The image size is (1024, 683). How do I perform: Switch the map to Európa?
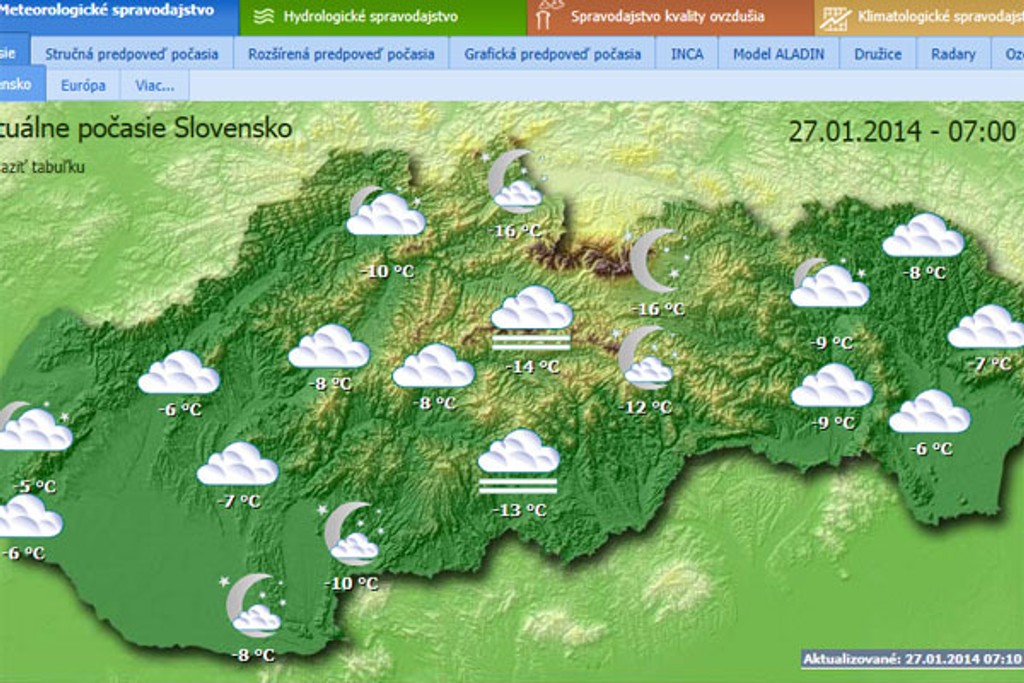[x=83, y=86]
